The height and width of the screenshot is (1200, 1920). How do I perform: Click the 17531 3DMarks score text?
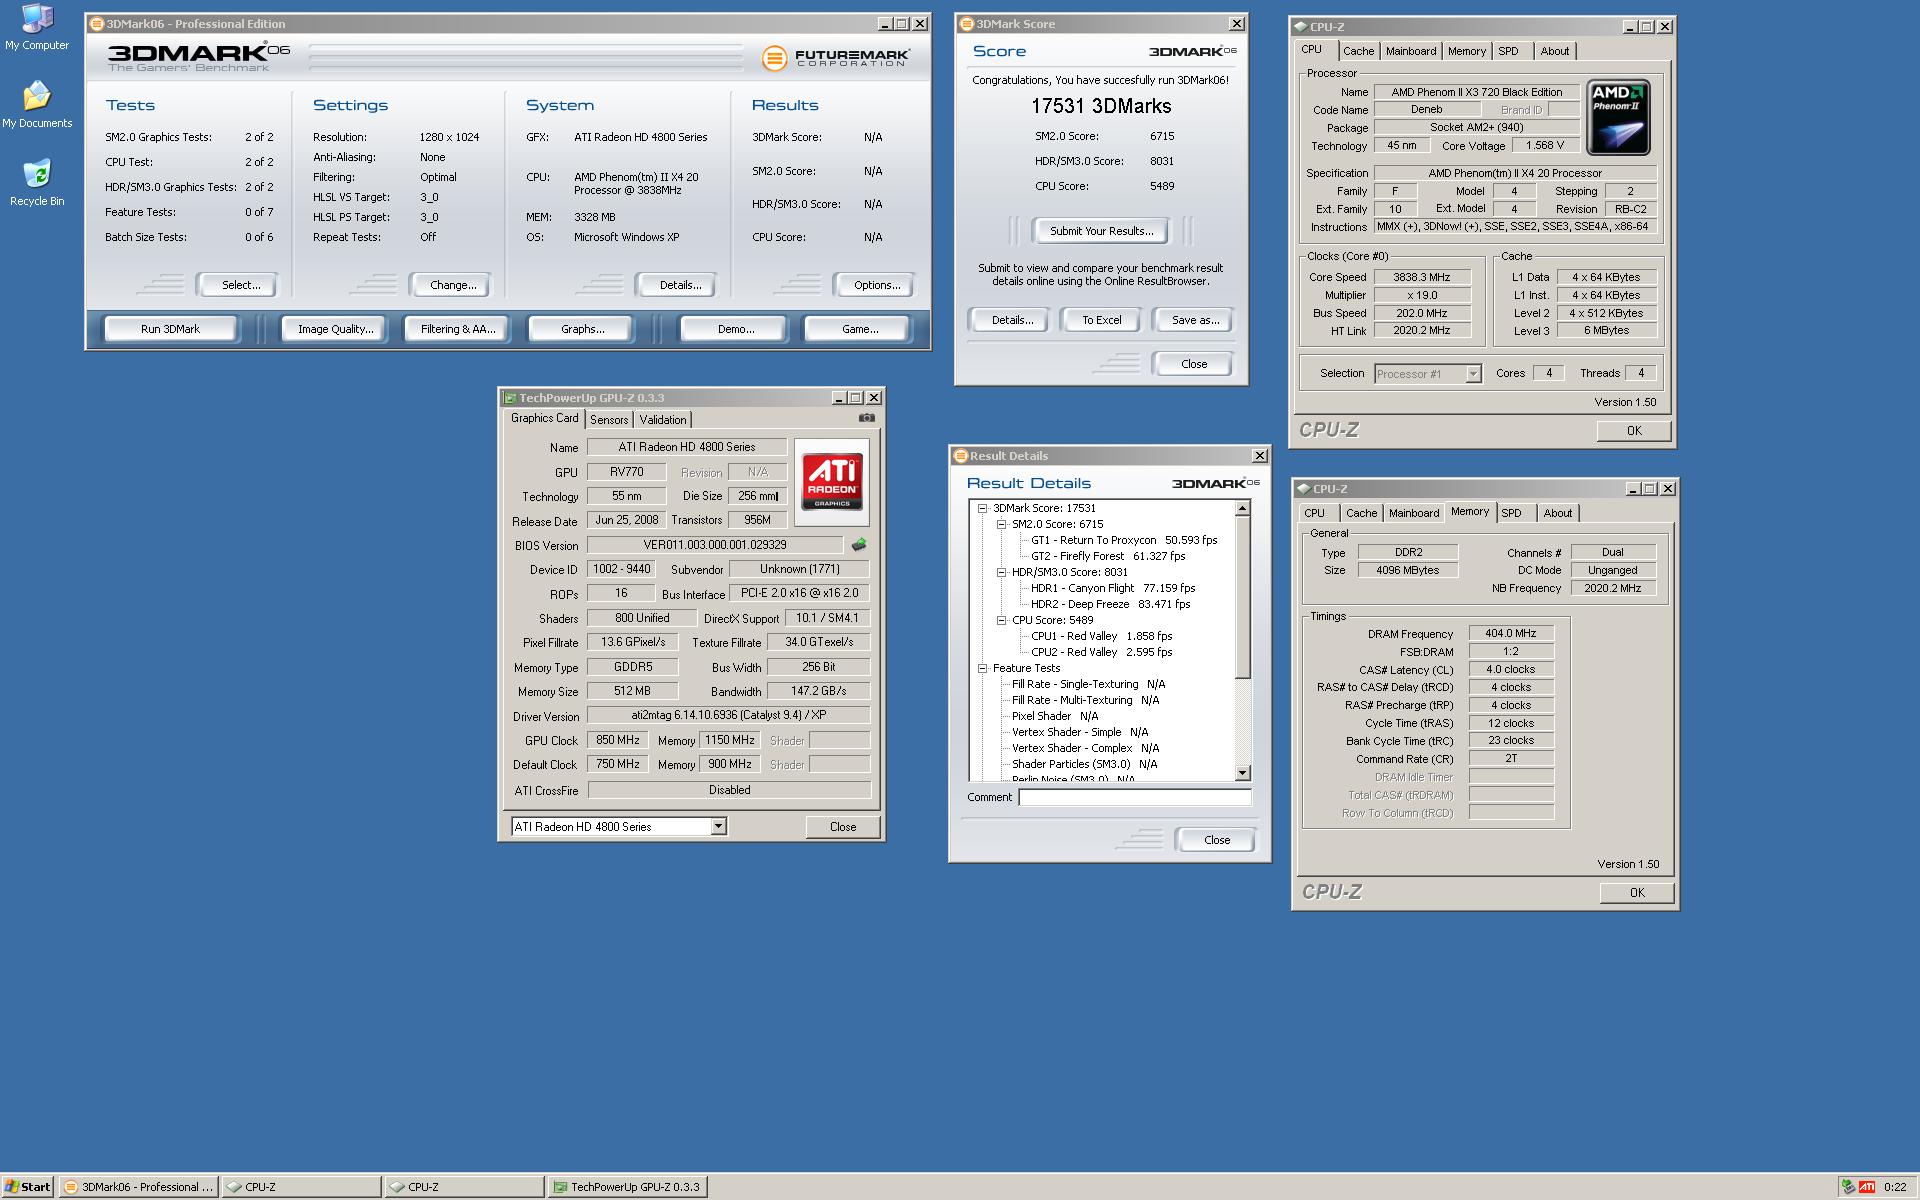pos(1100,106)
